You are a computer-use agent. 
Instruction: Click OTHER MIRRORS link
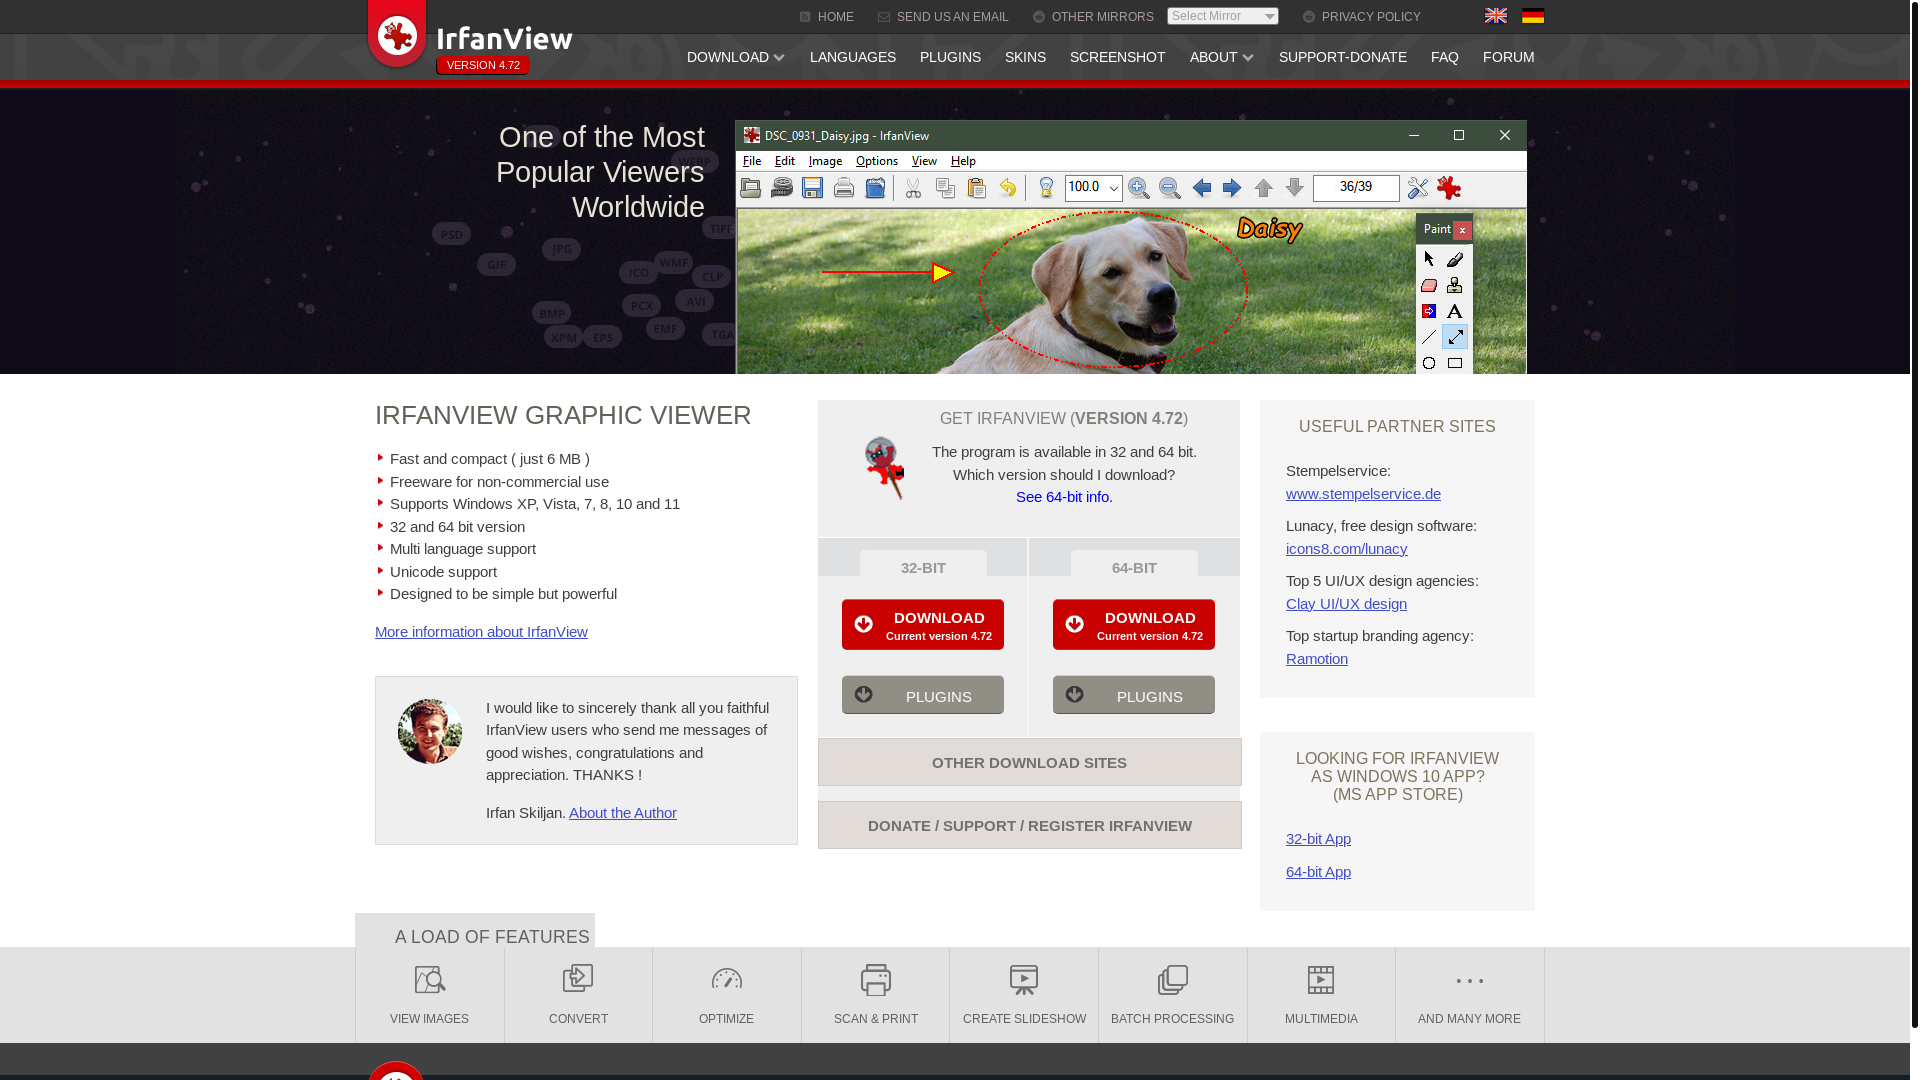[x=1093, y=17]
